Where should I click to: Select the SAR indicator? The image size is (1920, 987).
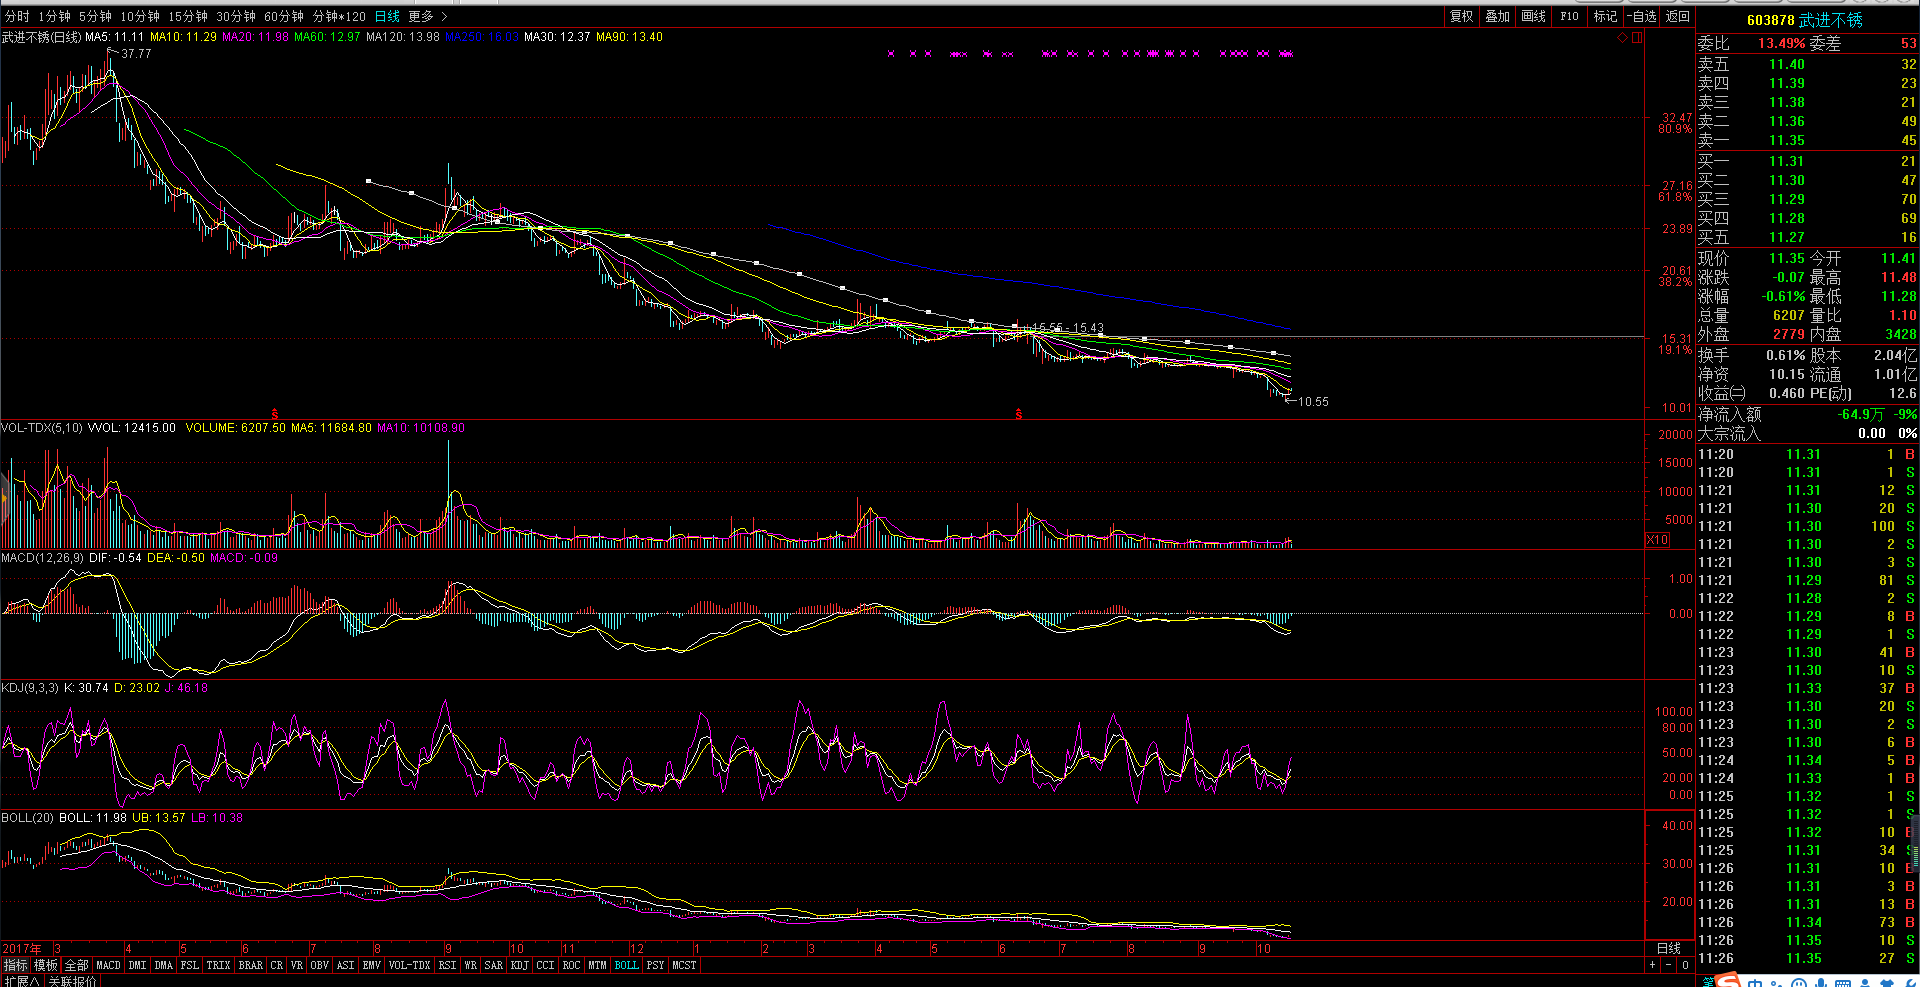(493, 965)
